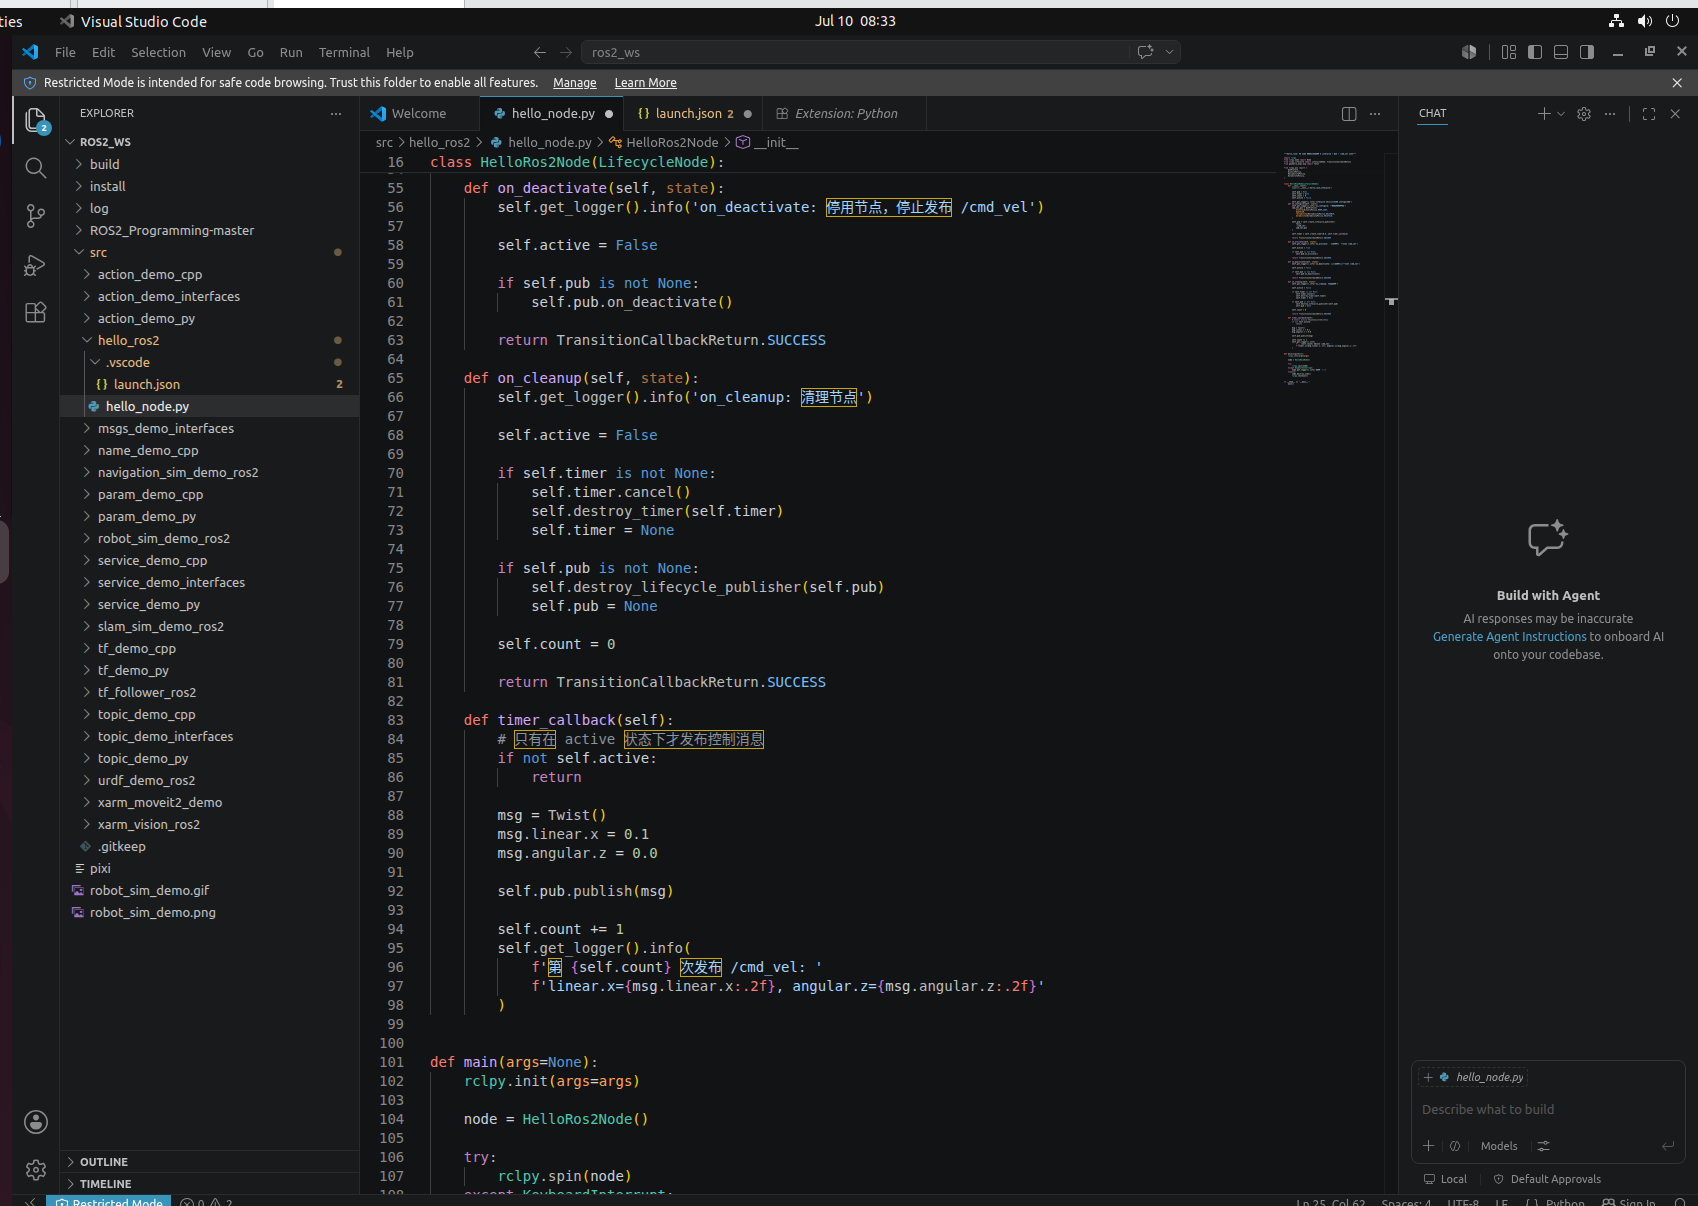Open the Accounts menu icon
The image size is (1698, 1206).
coord(36,1122)
